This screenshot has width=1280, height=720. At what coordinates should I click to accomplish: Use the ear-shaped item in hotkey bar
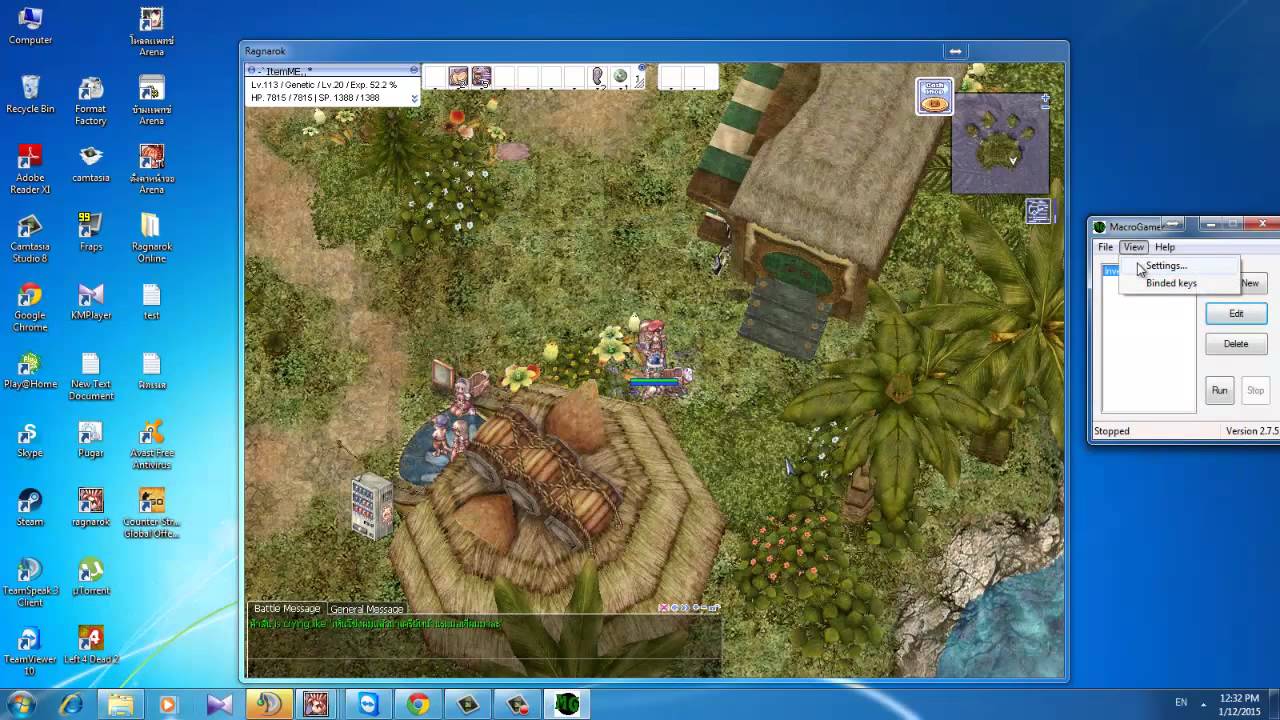(598, 77)
